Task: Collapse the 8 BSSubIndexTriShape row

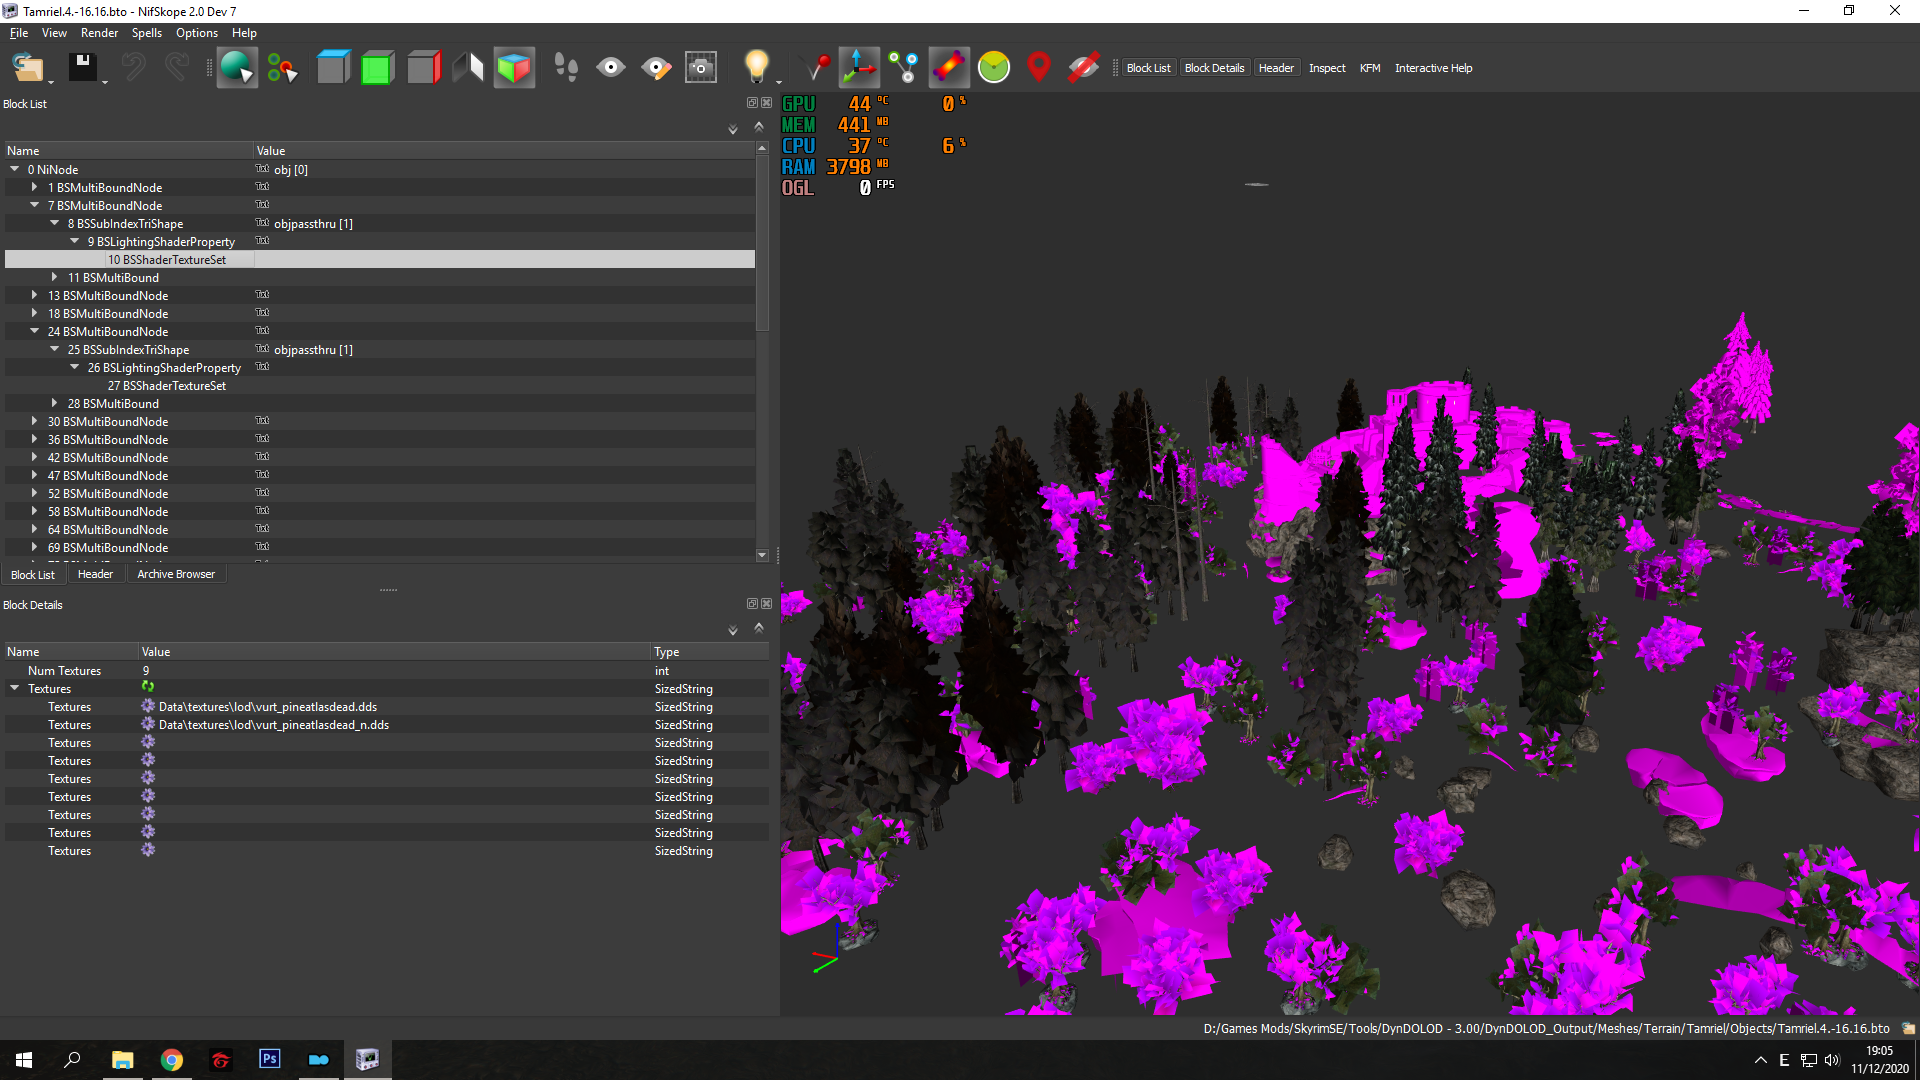Action: 55,223
